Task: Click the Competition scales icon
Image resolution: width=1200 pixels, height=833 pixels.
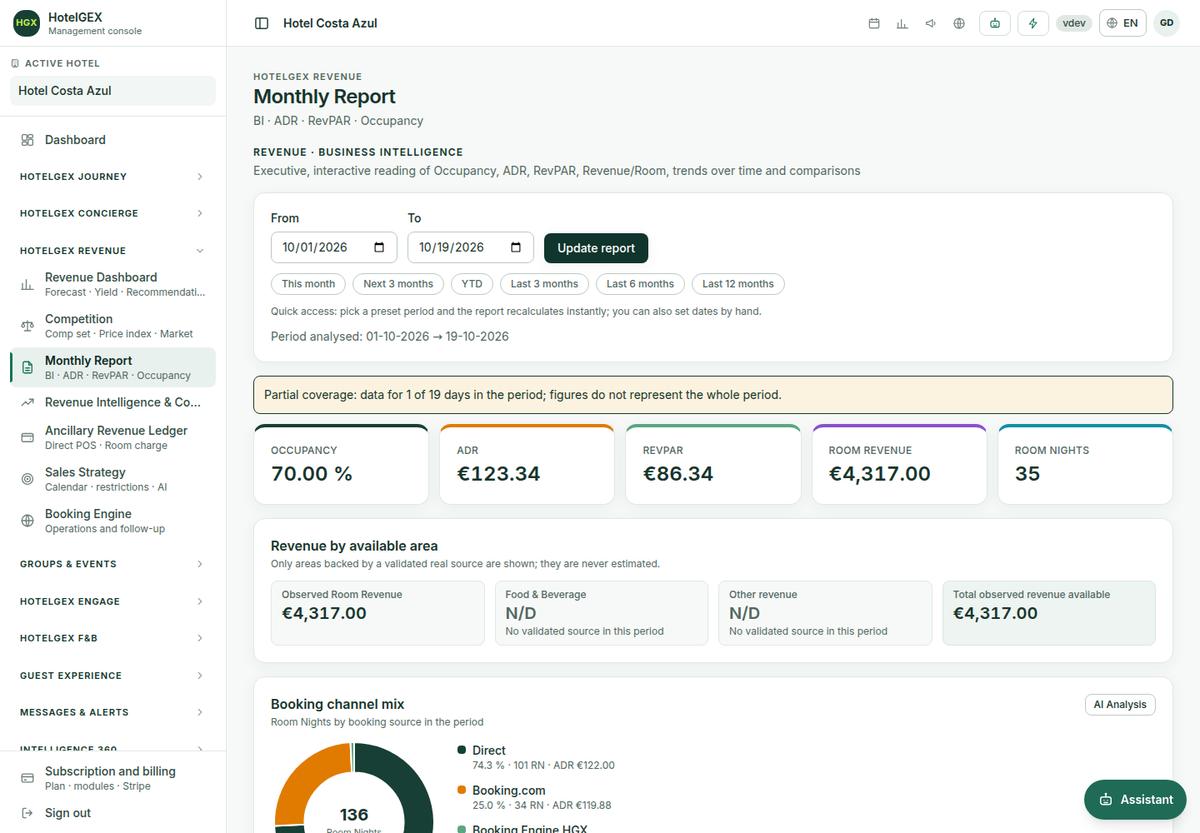Action: (x=27, y=326)
